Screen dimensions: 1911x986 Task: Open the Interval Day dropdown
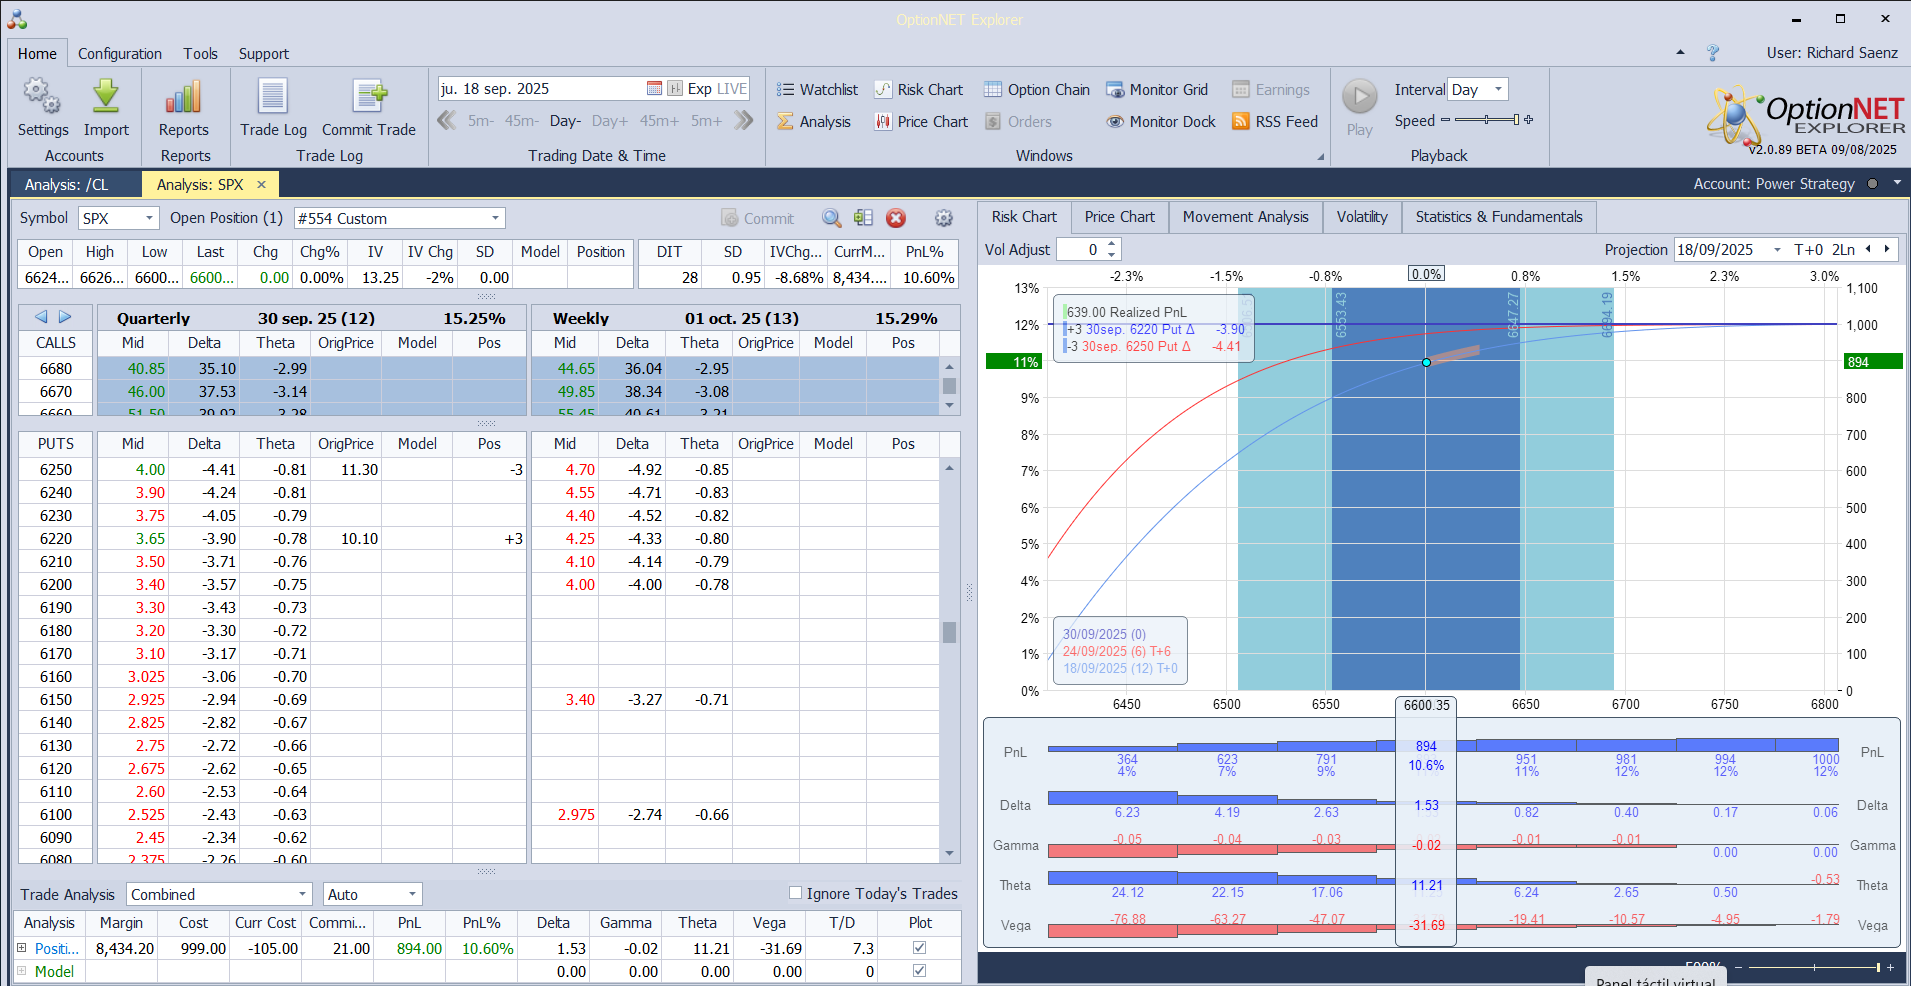[x=1498, y=89]
